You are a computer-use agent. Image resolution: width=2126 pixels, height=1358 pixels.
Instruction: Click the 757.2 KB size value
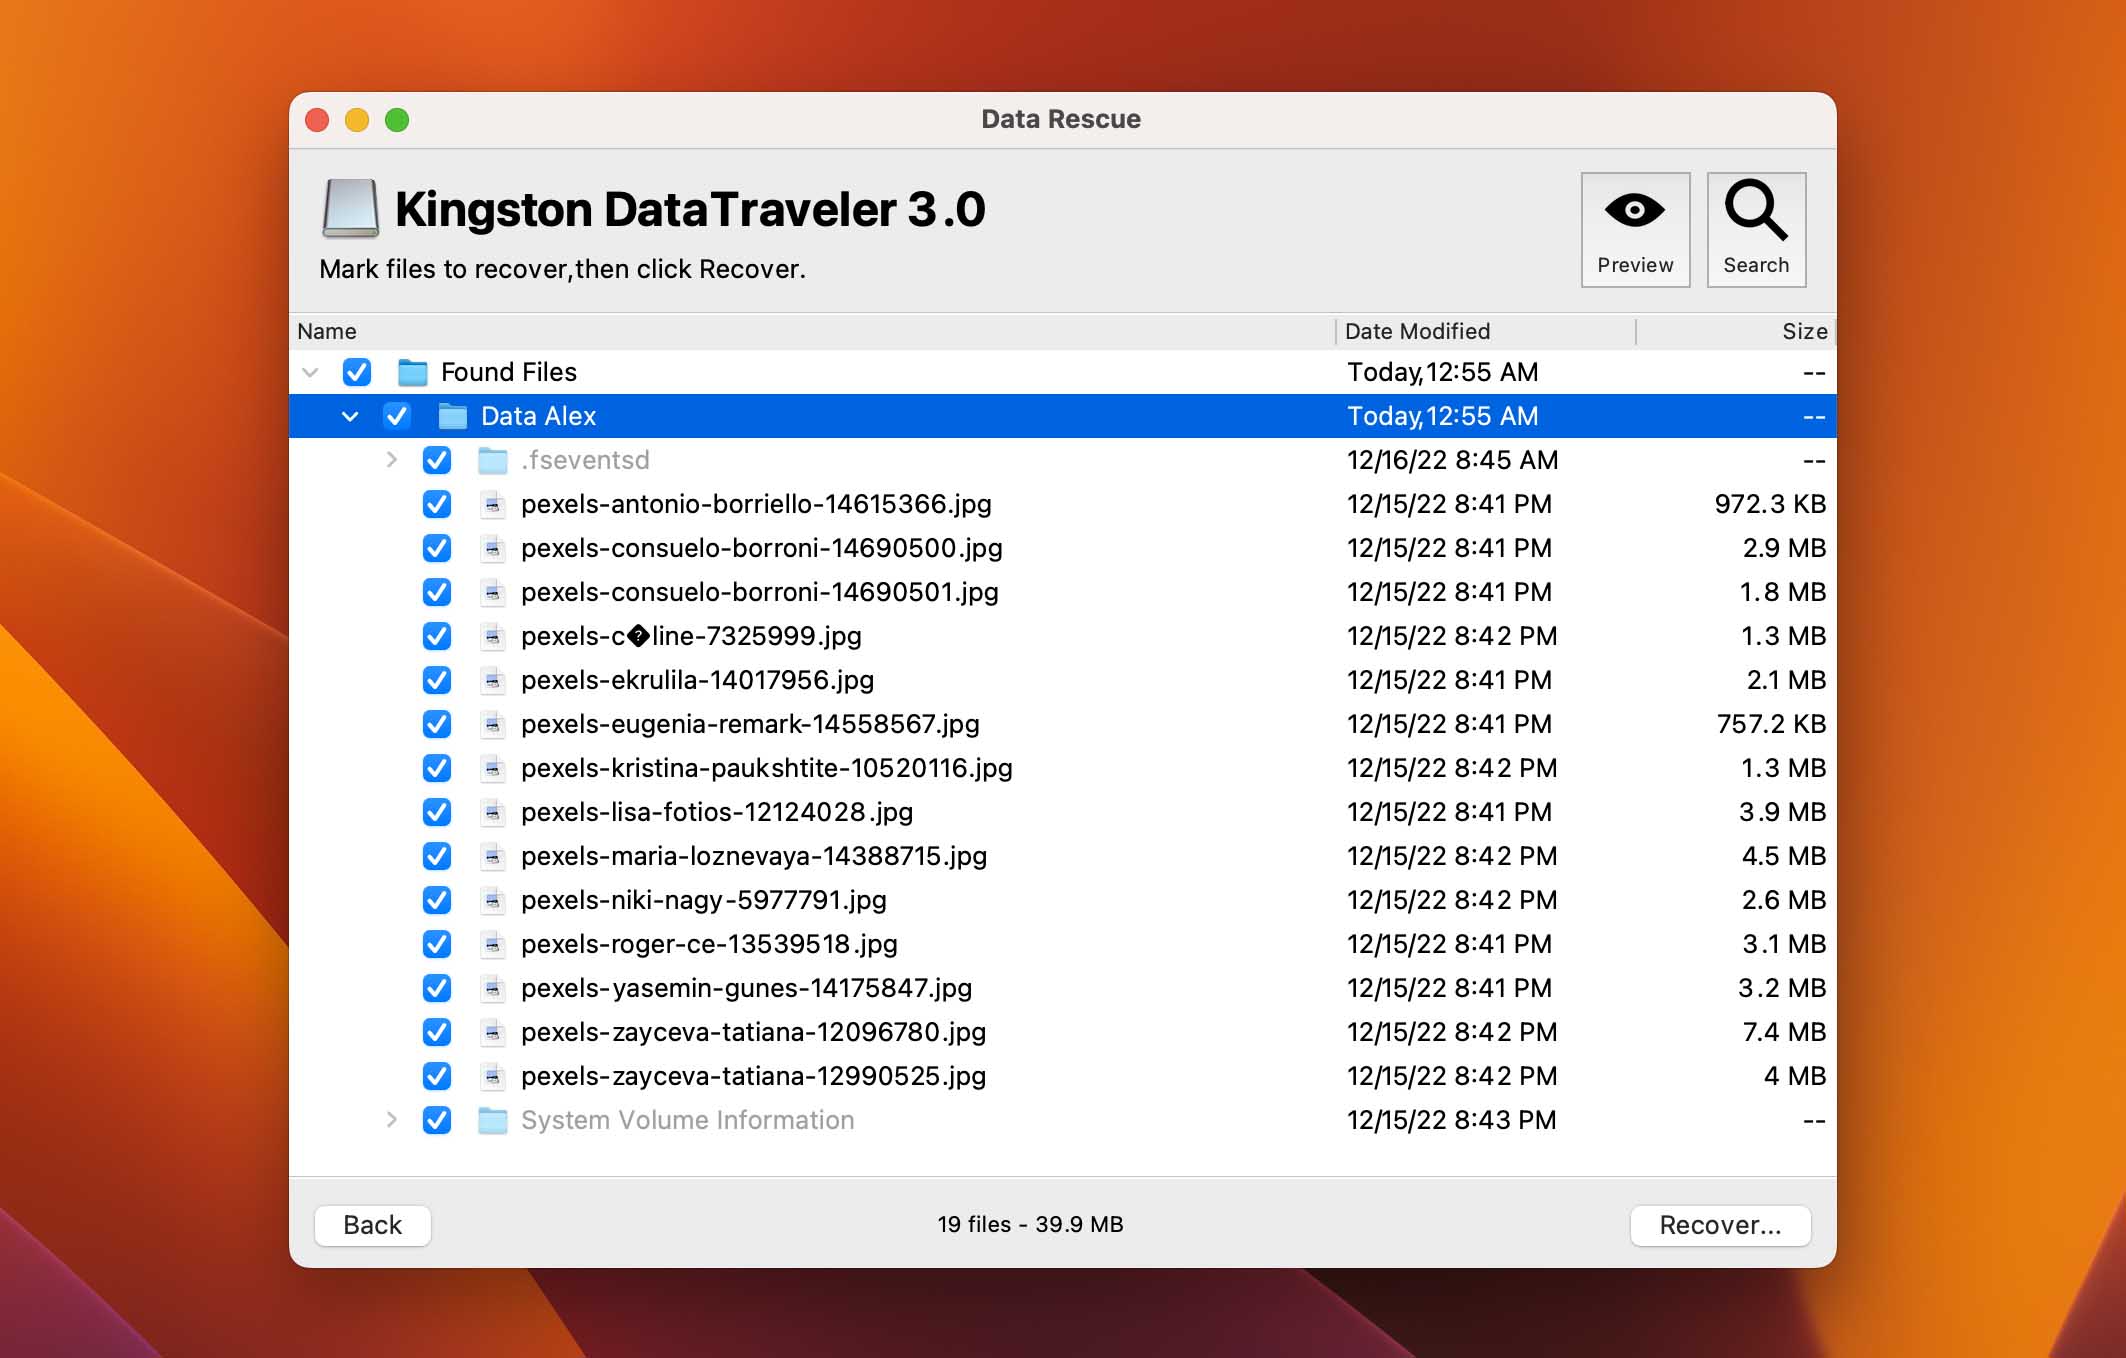(1771, 725)
